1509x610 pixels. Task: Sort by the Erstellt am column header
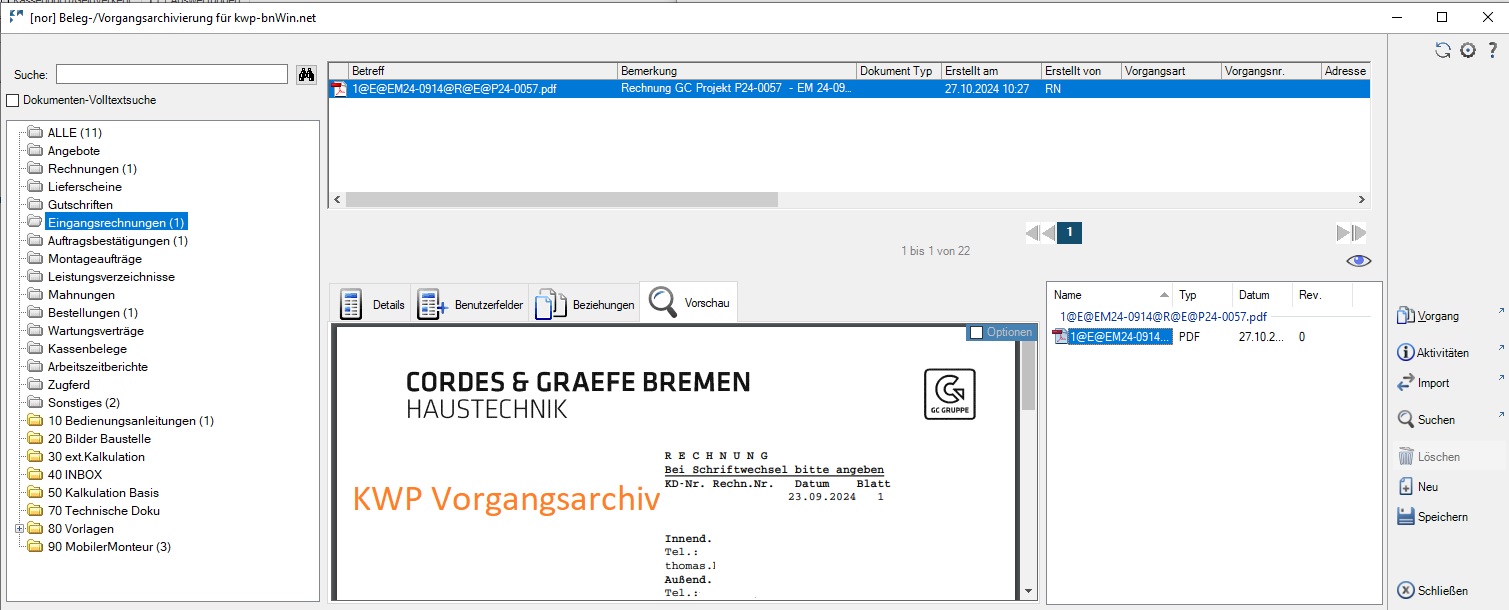click(x=991, y=71)
